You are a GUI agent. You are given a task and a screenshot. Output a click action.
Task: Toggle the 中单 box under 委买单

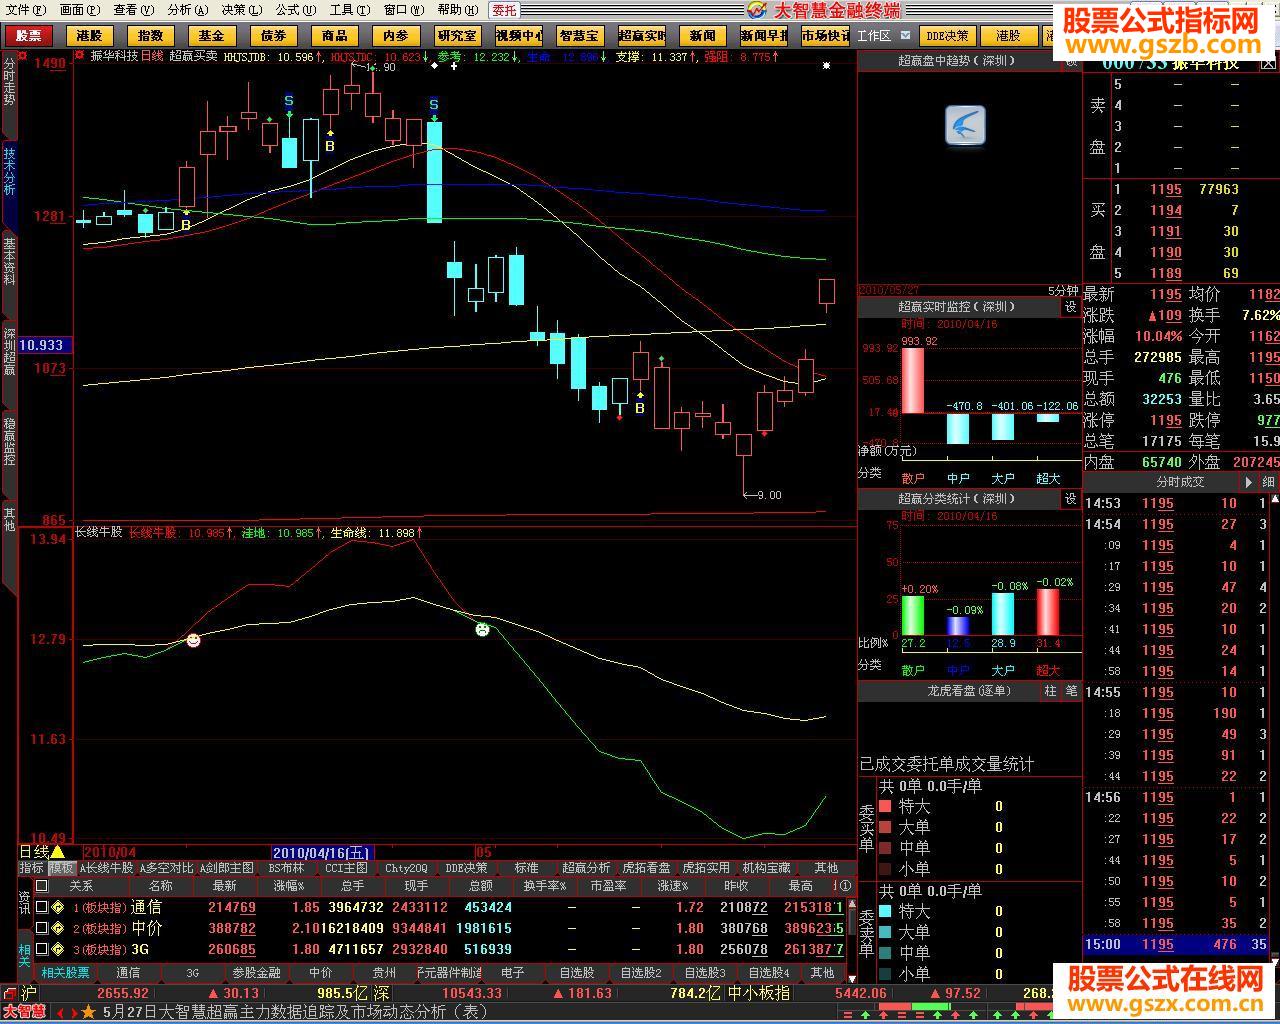pos(885,848)
